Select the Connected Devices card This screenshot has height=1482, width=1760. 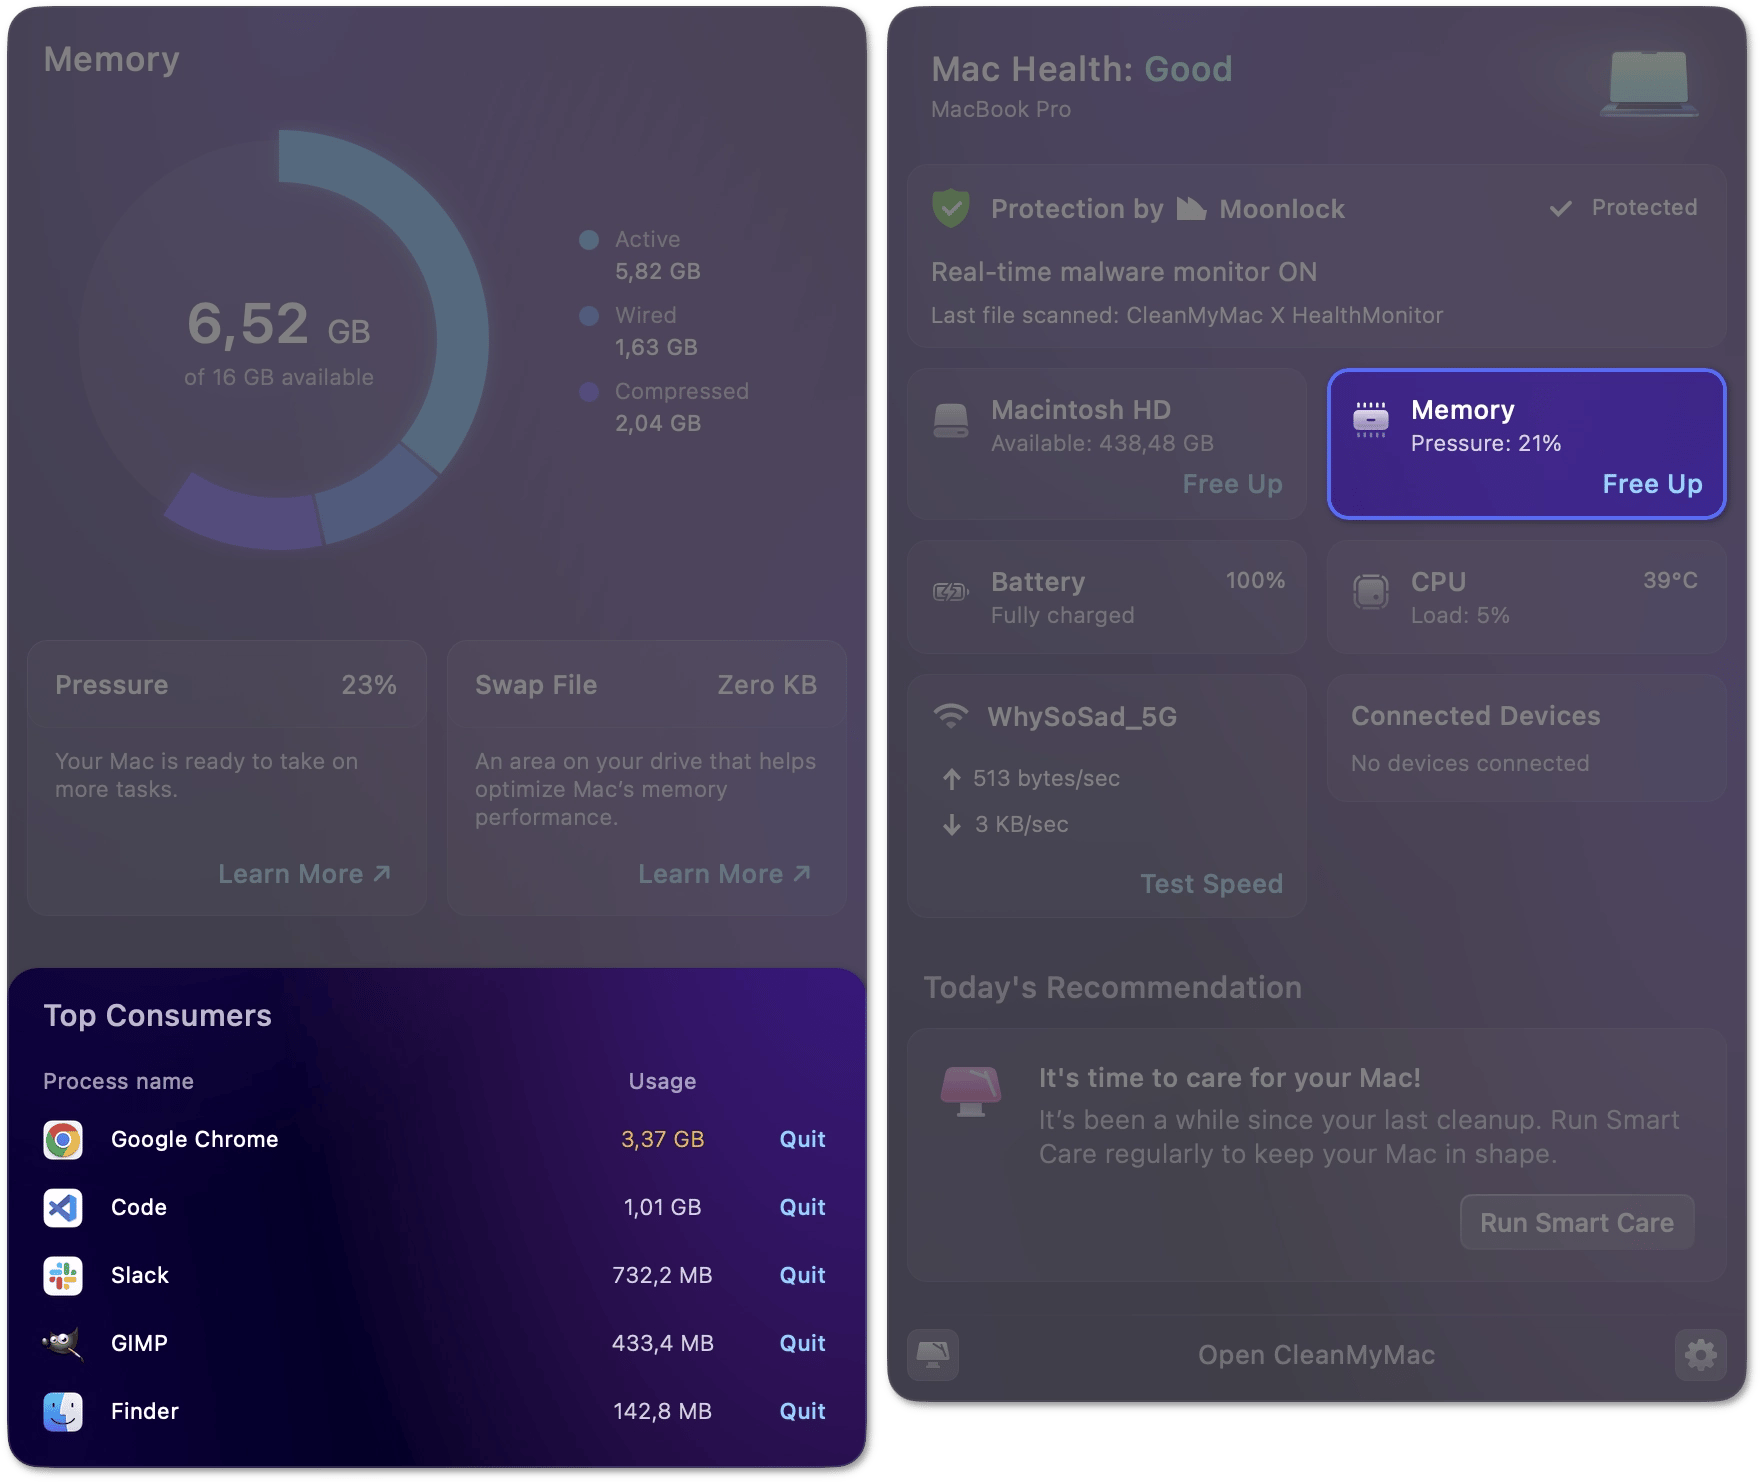coord(1526,738)
